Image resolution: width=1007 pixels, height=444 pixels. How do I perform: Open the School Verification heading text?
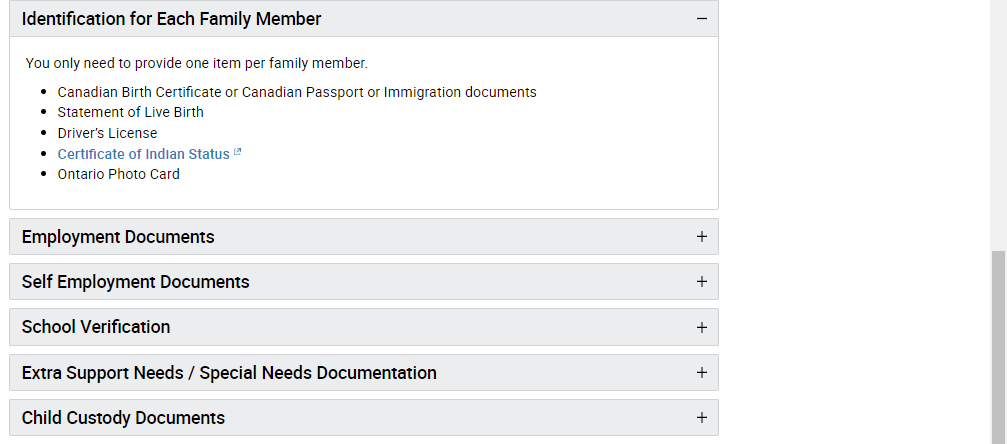tap(96, 326)
